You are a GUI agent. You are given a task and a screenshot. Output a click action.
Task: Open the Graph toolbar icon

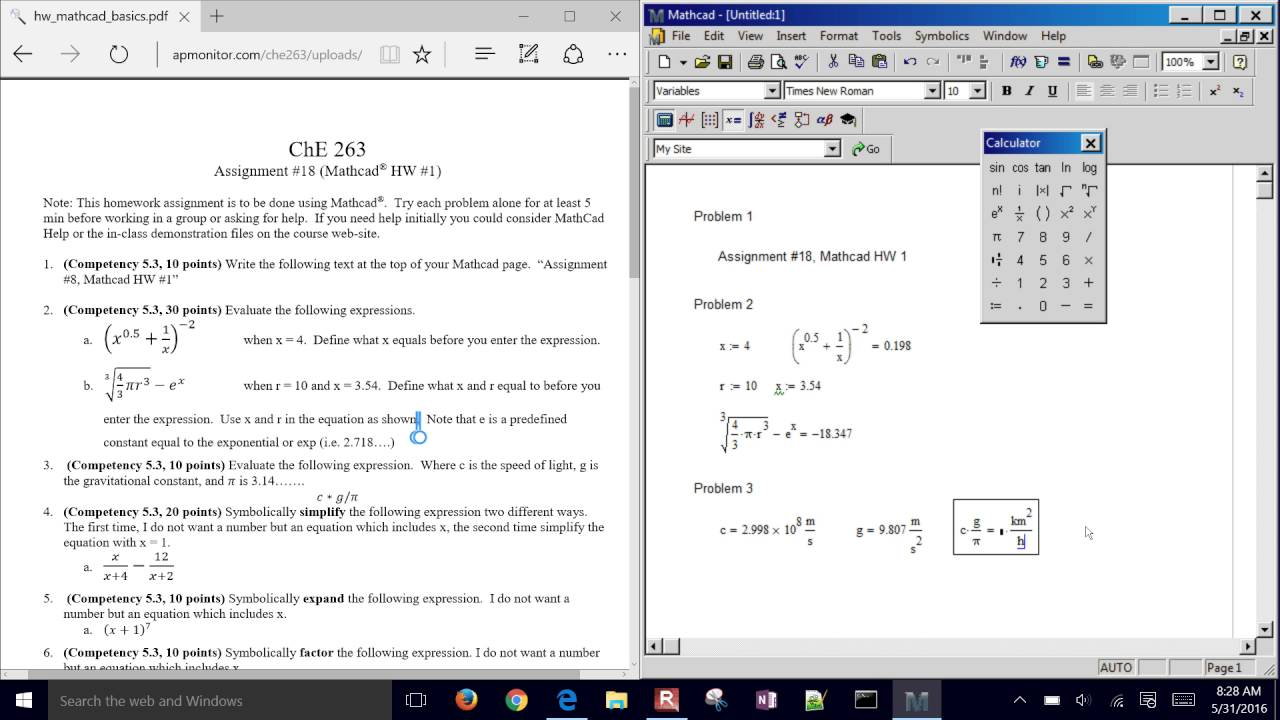687,120
